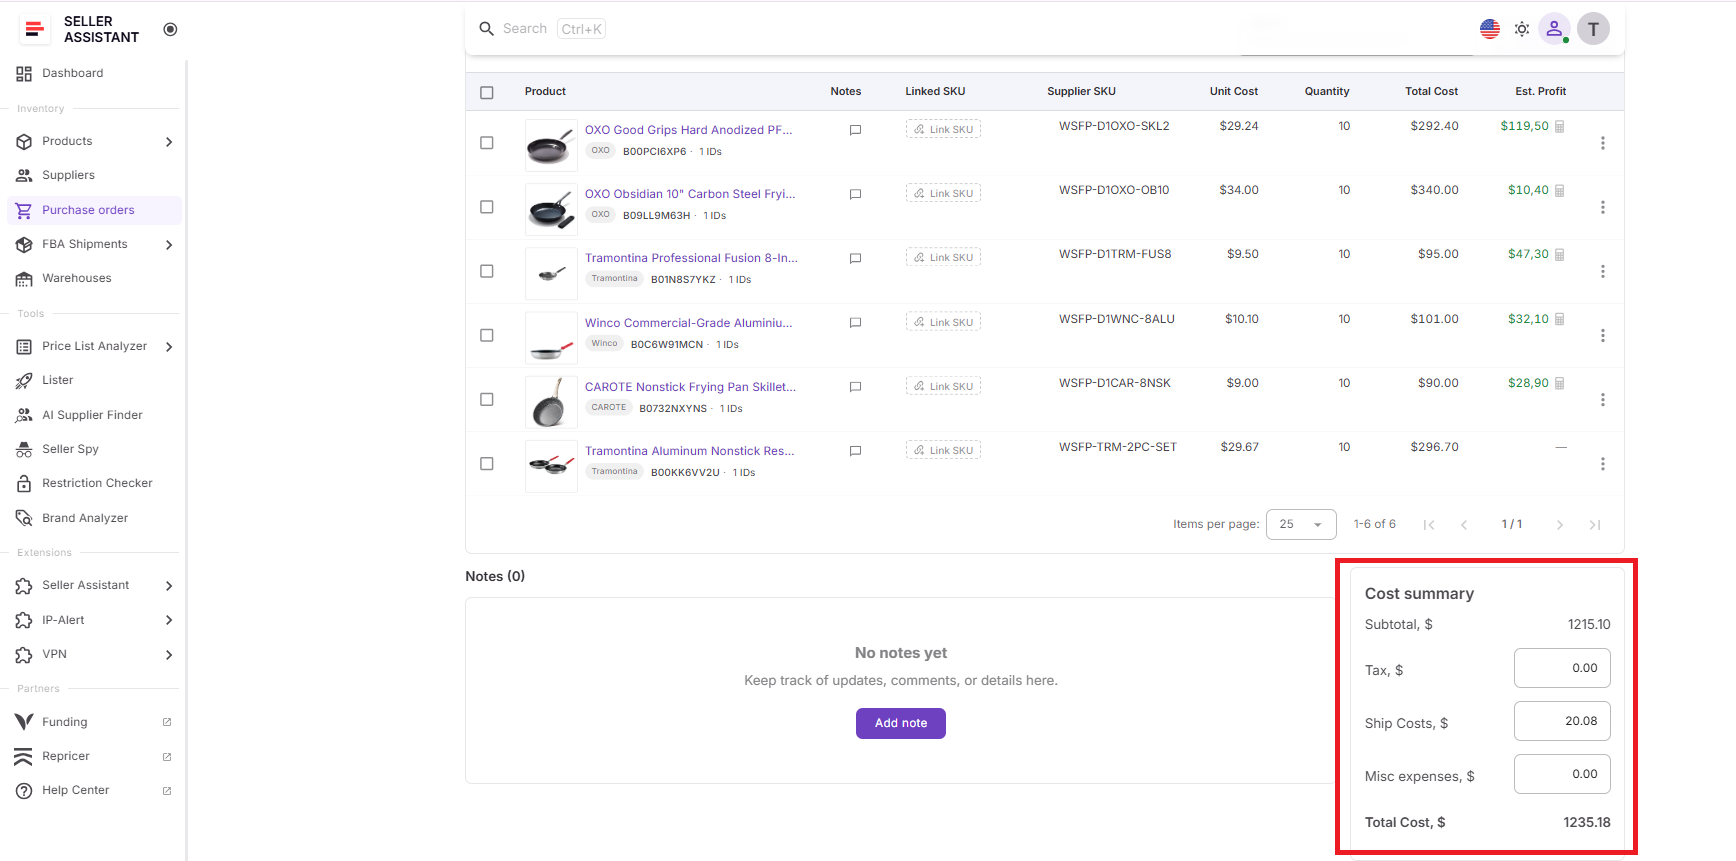Edit the Ship Costs amount field
1736x861 pixels.
[1562, 721]
